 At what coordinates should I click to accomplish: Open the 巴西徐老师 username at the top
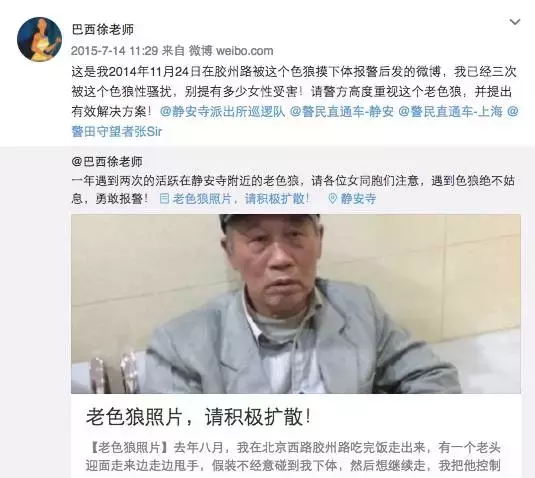pos(103,30)
